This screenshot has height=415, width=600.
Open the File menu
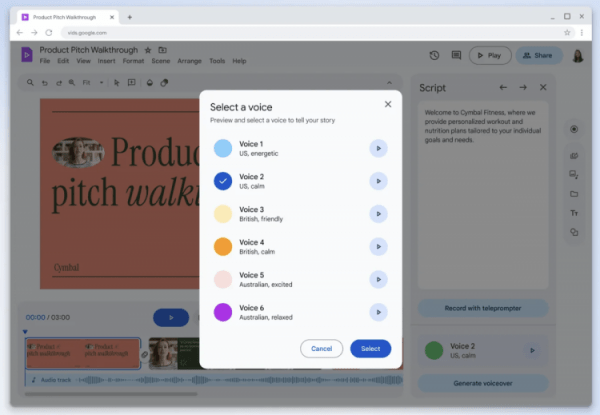pos(45,61)
